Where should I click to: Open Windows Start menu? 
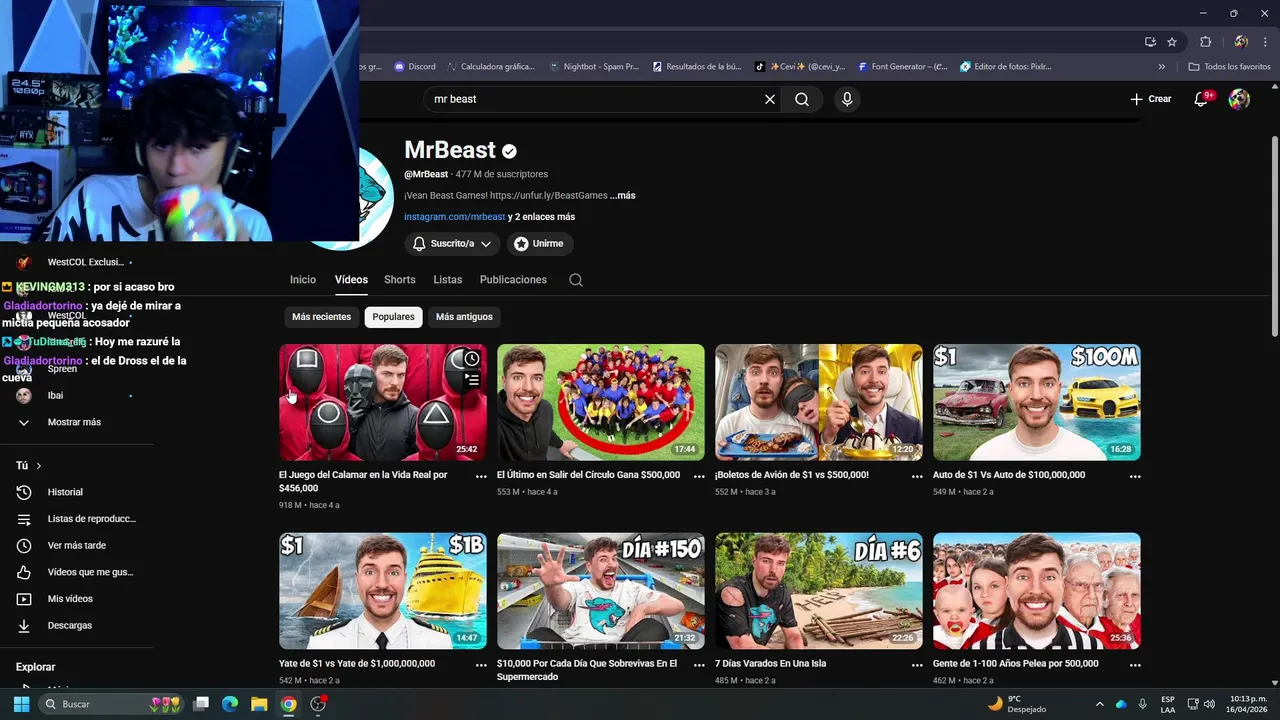[x=21, y=704]
